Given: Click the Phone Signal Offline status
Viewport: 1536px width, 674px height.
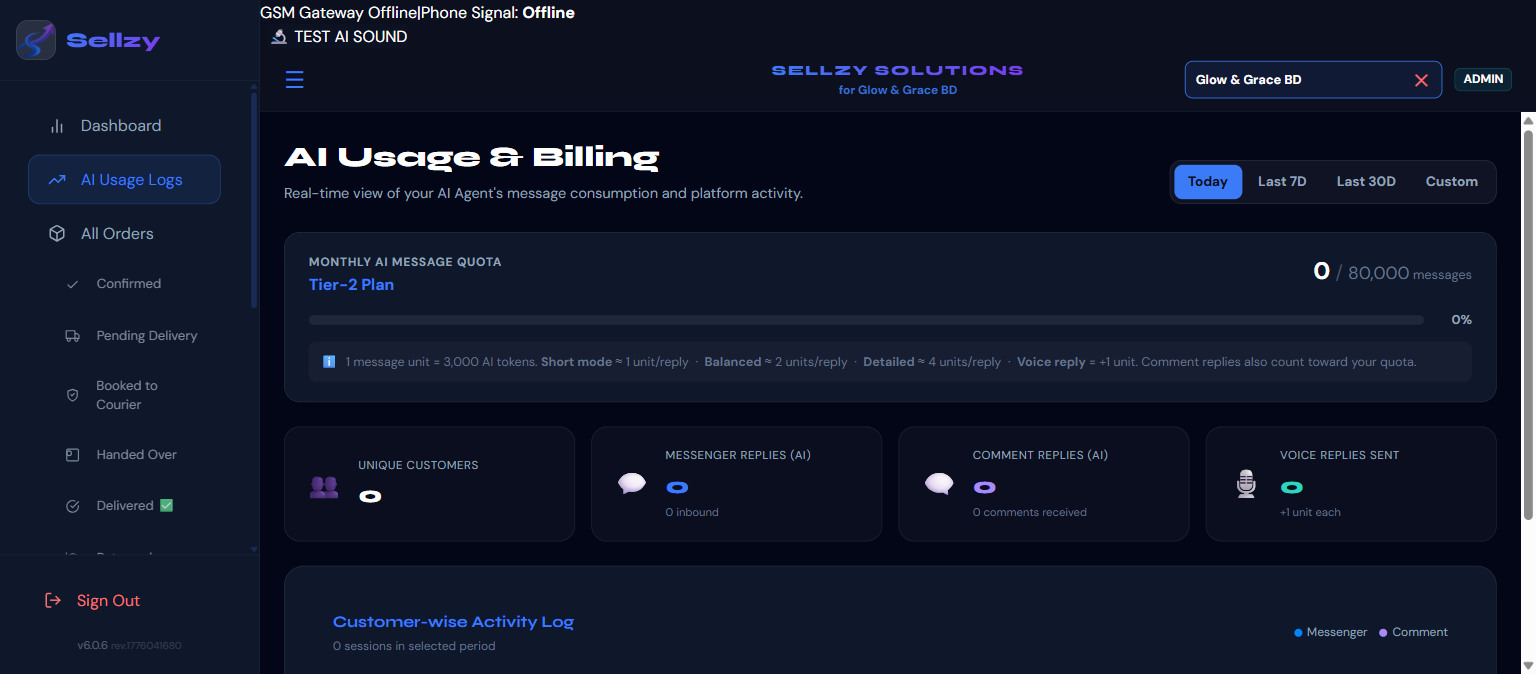Looking at the screenshot, I should tap(498, 13).
